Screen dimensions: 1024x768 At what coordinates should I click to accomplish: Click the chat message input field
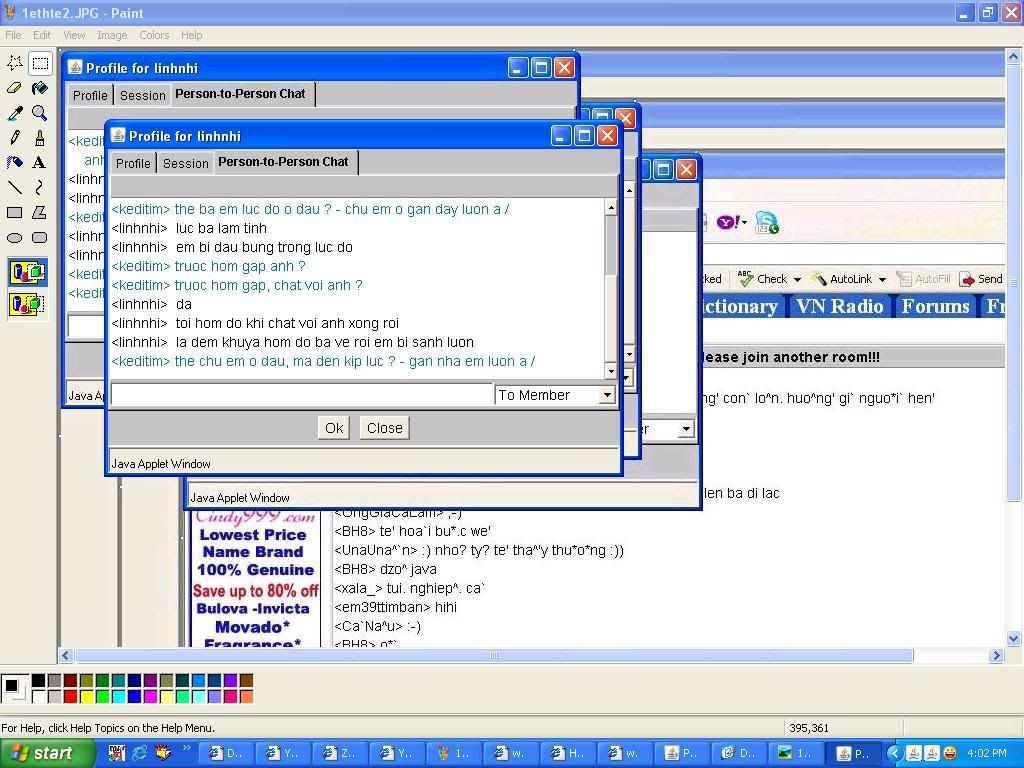(x=302, y=394)
